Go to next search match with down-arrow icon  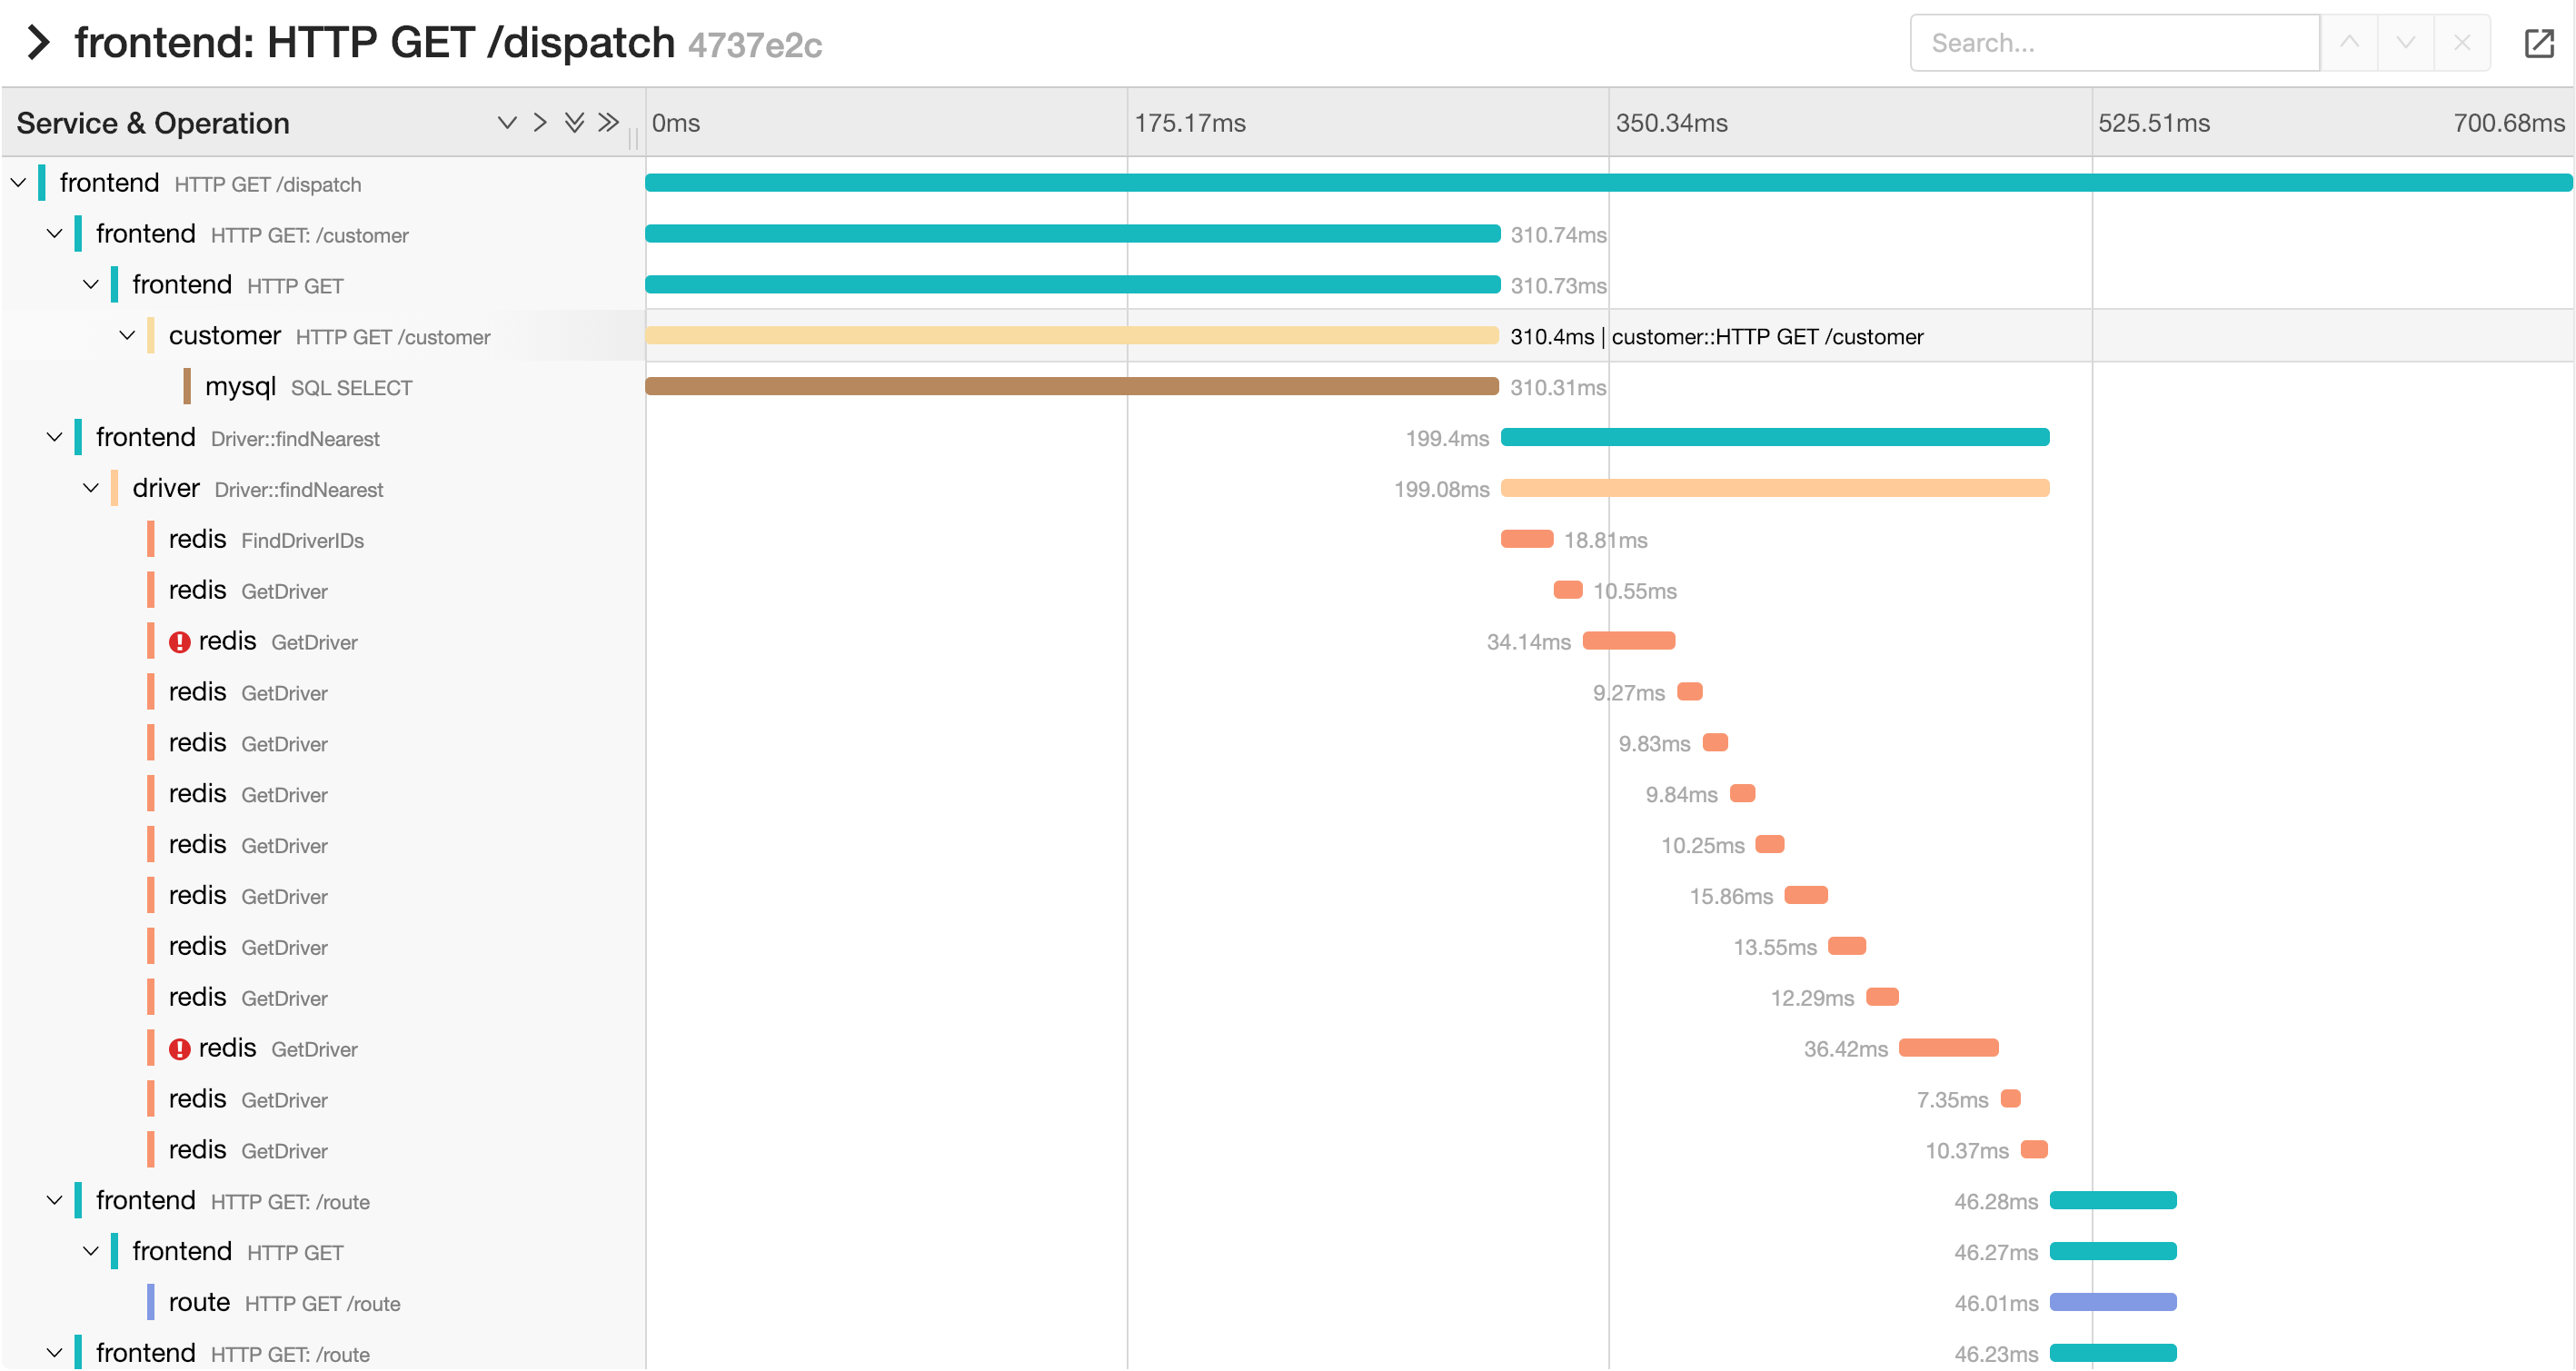click(x=2405, y=42)
